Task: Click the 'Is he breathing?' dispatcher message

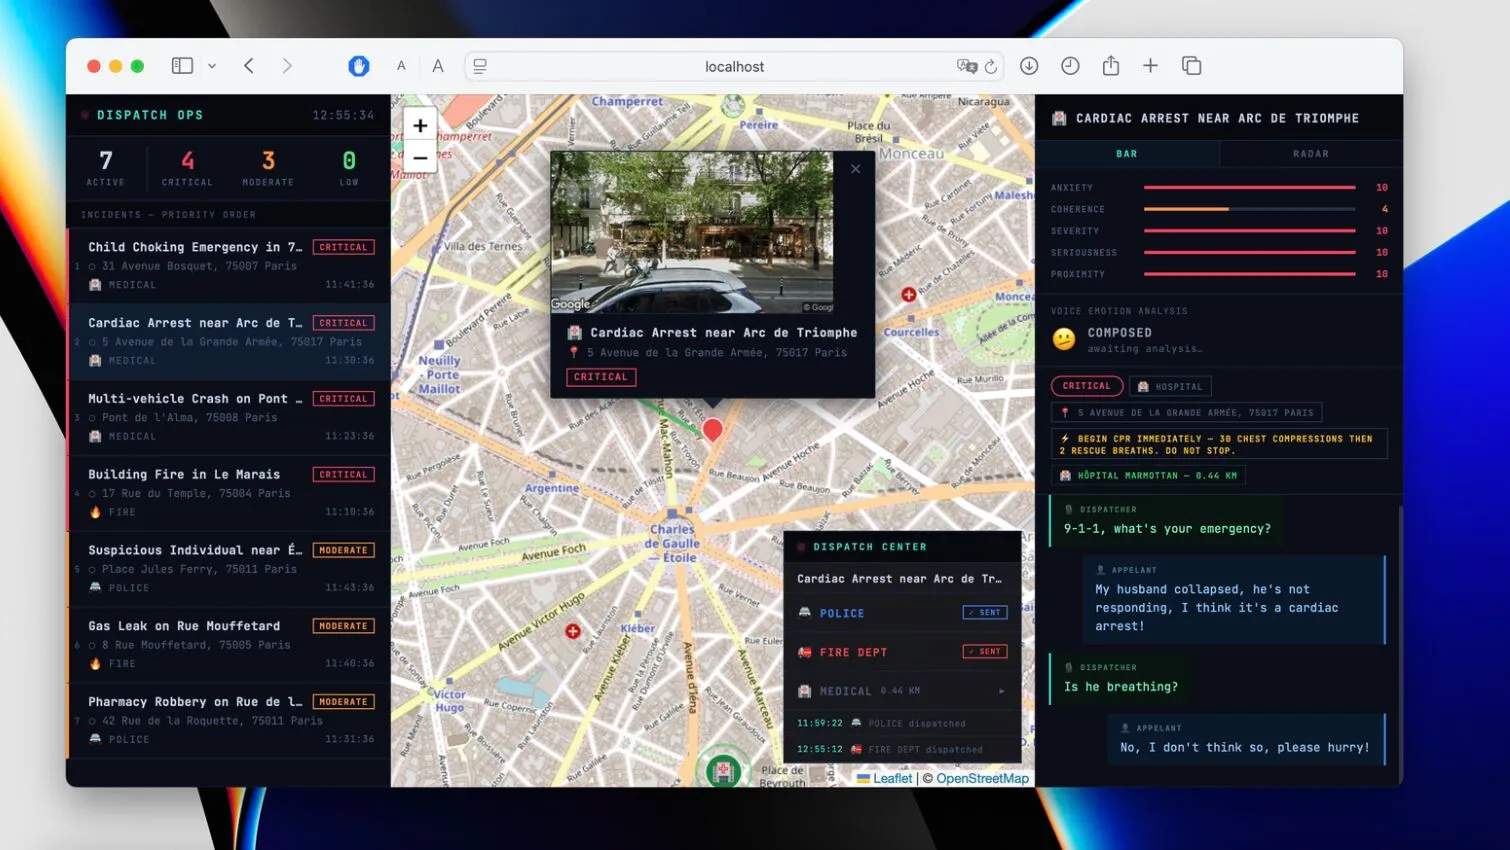Action: [x=1121, y=679]
